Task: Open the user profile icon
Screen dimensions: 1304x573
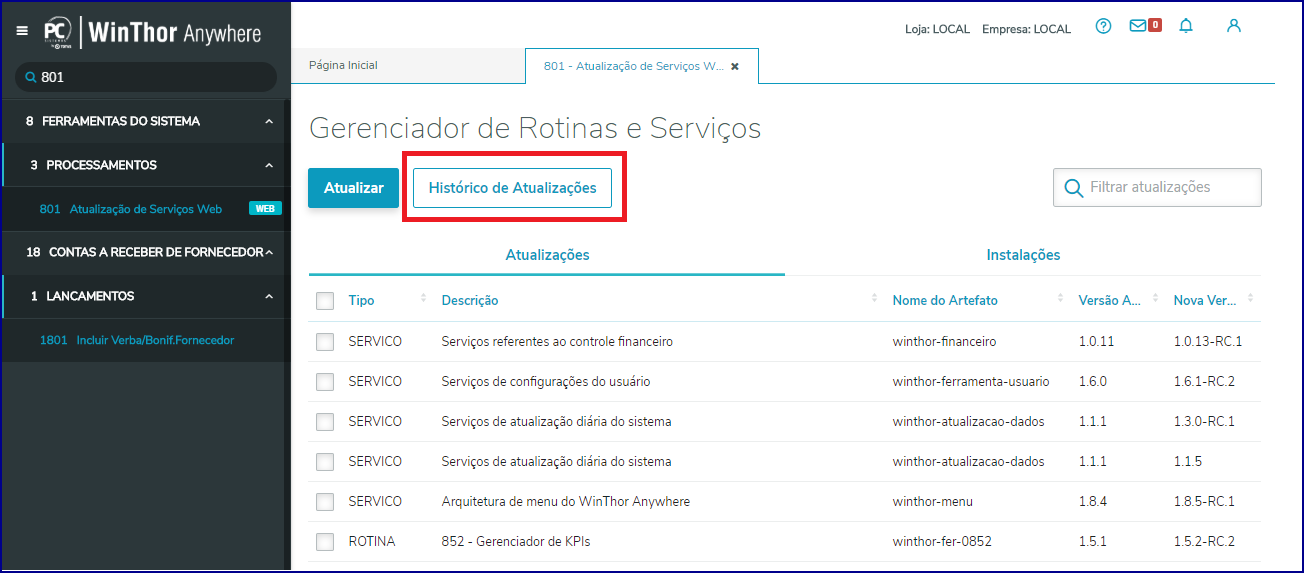Action: pos(1234,26)
